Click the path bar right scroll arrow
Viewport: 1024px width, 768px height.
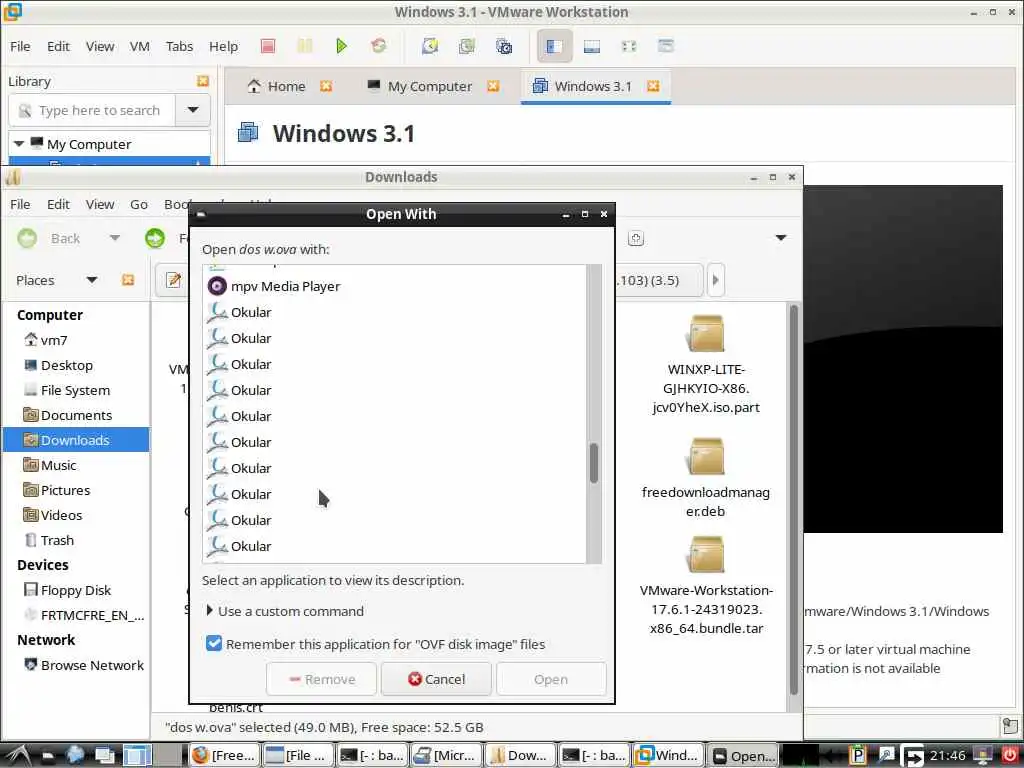click(x=716, y=280)
